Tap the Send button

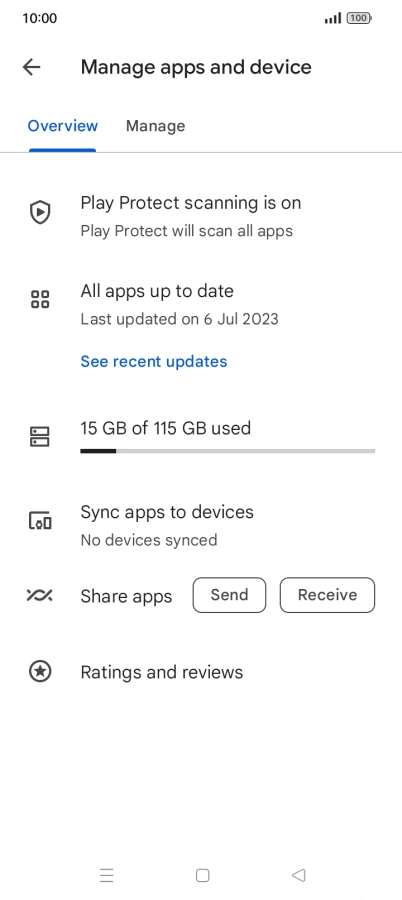[230, 595]
